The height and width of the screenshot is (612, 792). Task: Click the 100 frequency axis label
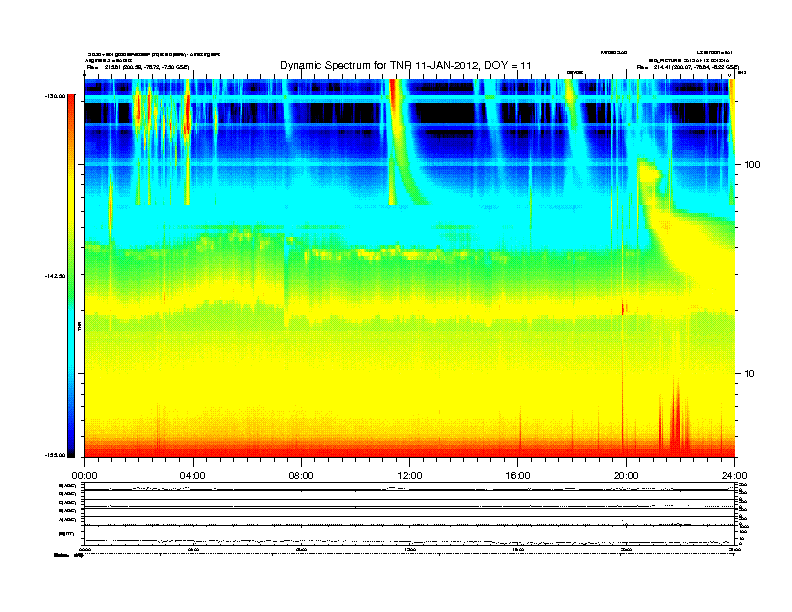tap(752, 165)
